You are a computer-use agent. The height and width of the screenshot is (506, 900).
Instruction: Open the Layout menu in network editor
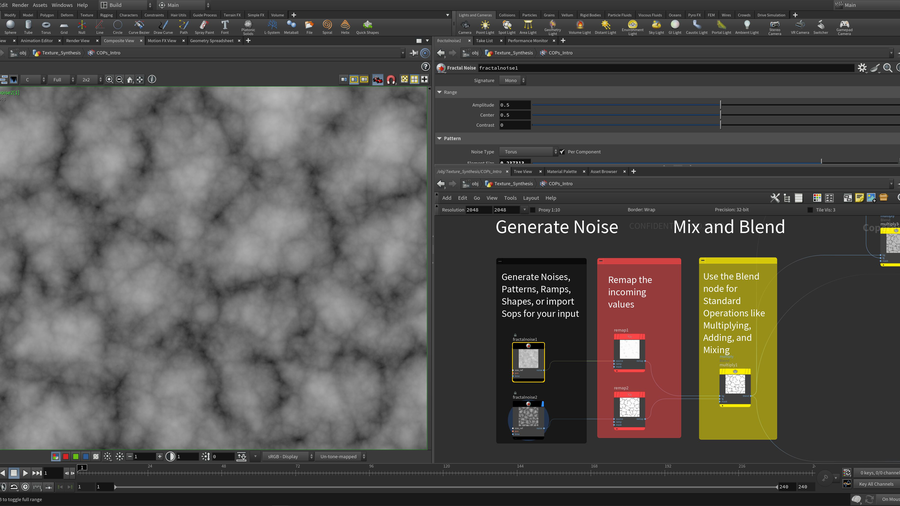[x=531, y=198]
